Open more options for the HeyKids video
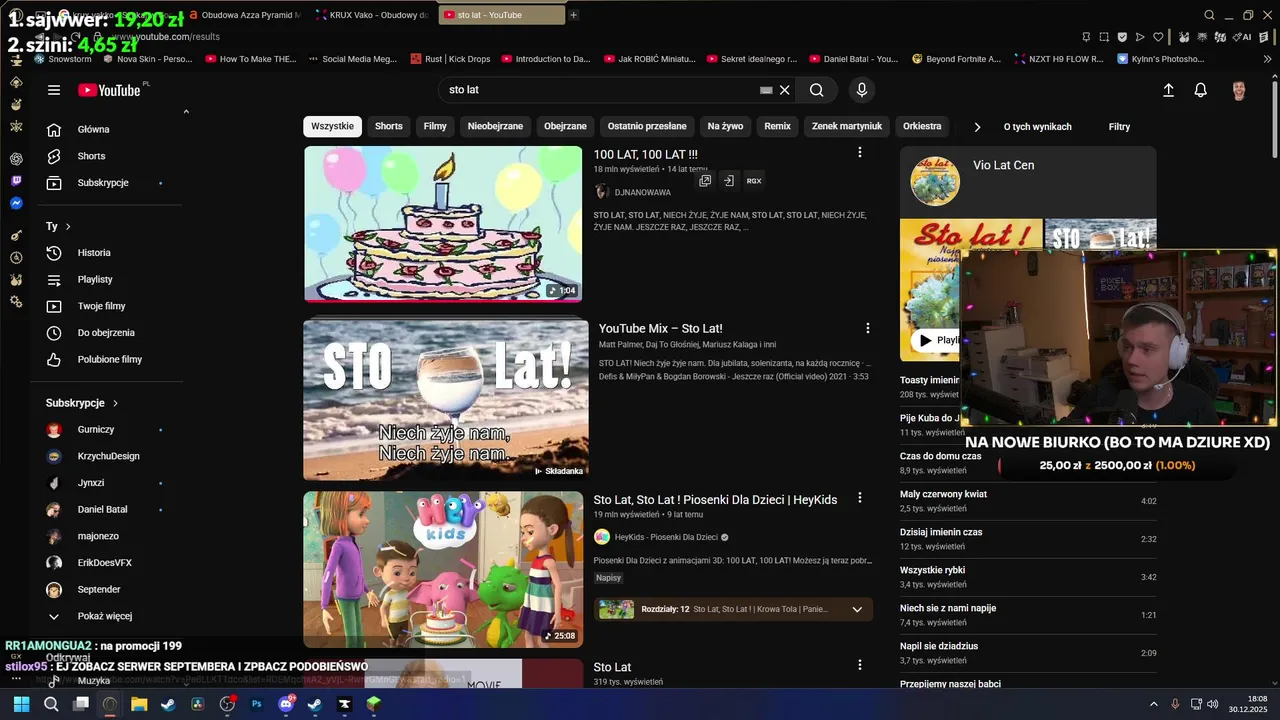Image resolution: width=1280 pixels, height=720 pixels. point(859,499)
